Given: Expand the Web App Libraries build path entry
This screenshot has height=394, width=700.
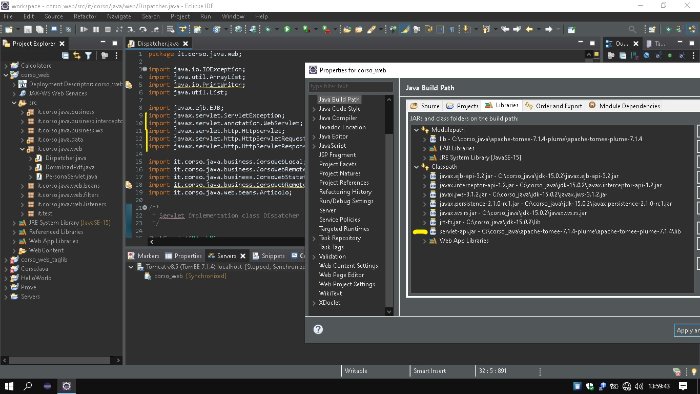Looking at the screenshot, I should 425,241.
